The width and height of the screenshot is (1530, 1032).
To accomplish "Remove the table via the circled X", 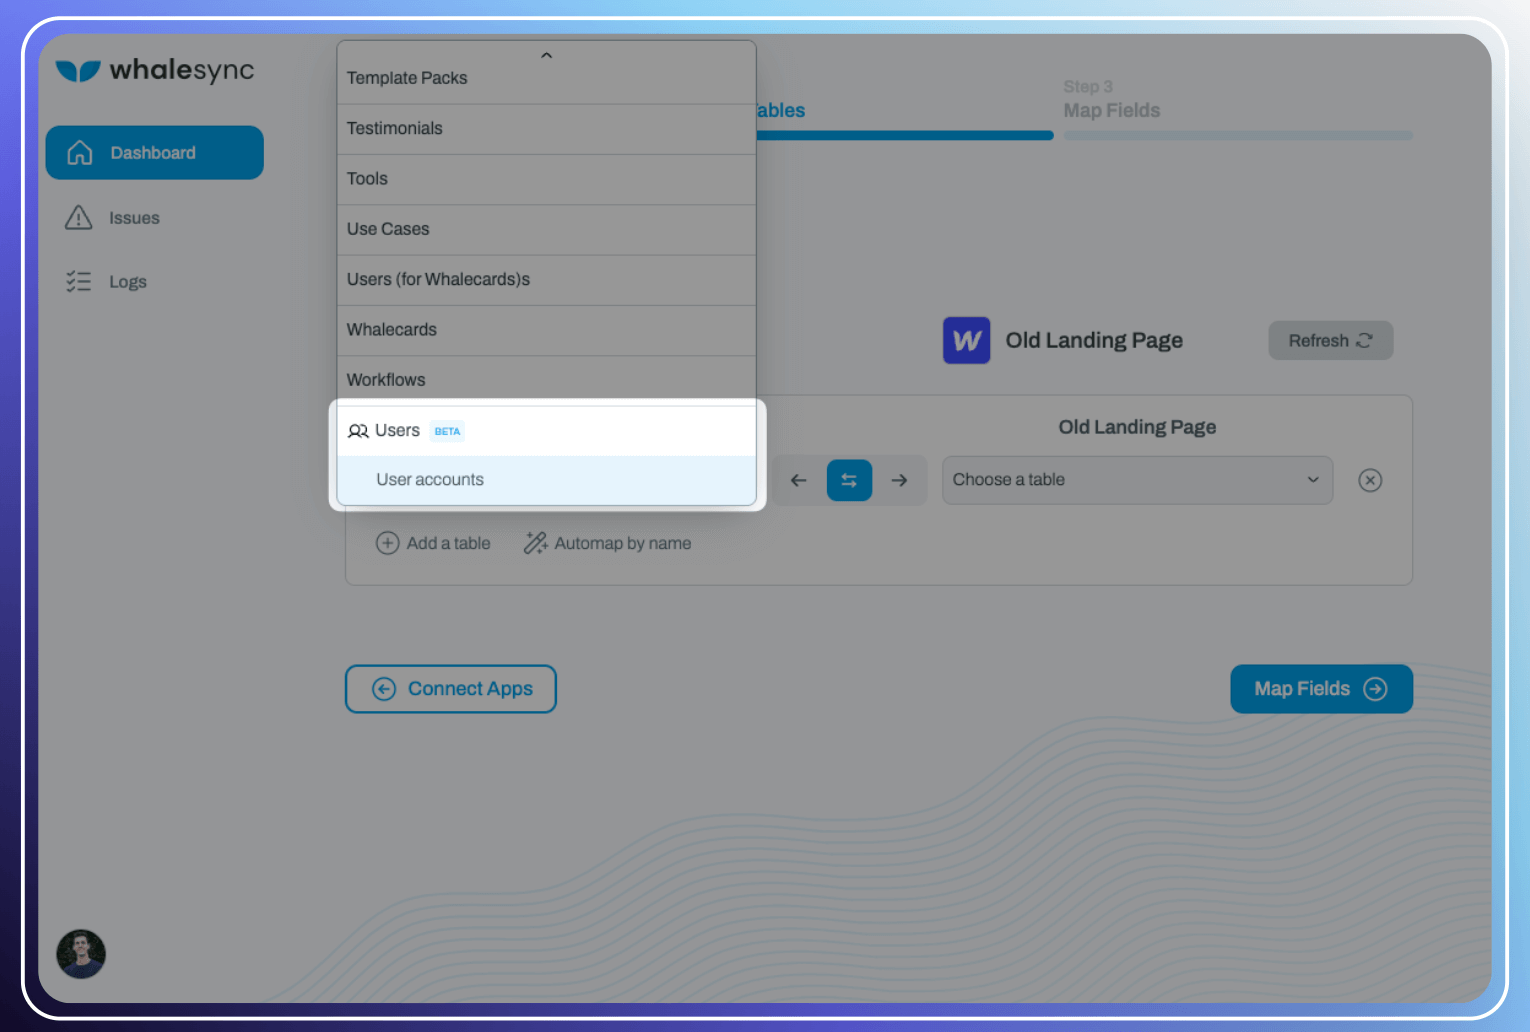I will coord(1370,480).
